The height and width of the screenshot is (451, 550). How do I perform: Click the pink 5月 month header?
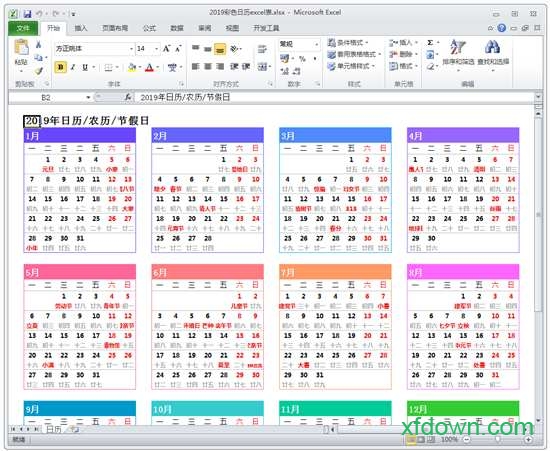tap(80, 272)
